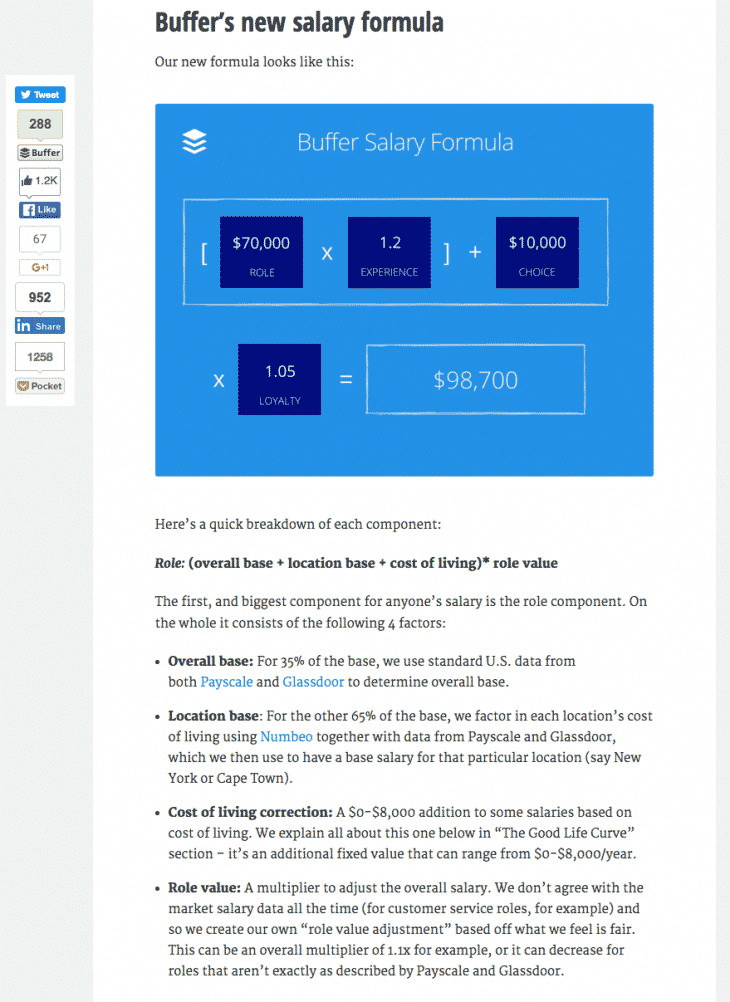Viewport: 730px width, 1002px height.
Task: Click the 67 Google+ count bubble
Action: [x=40, y=239]
